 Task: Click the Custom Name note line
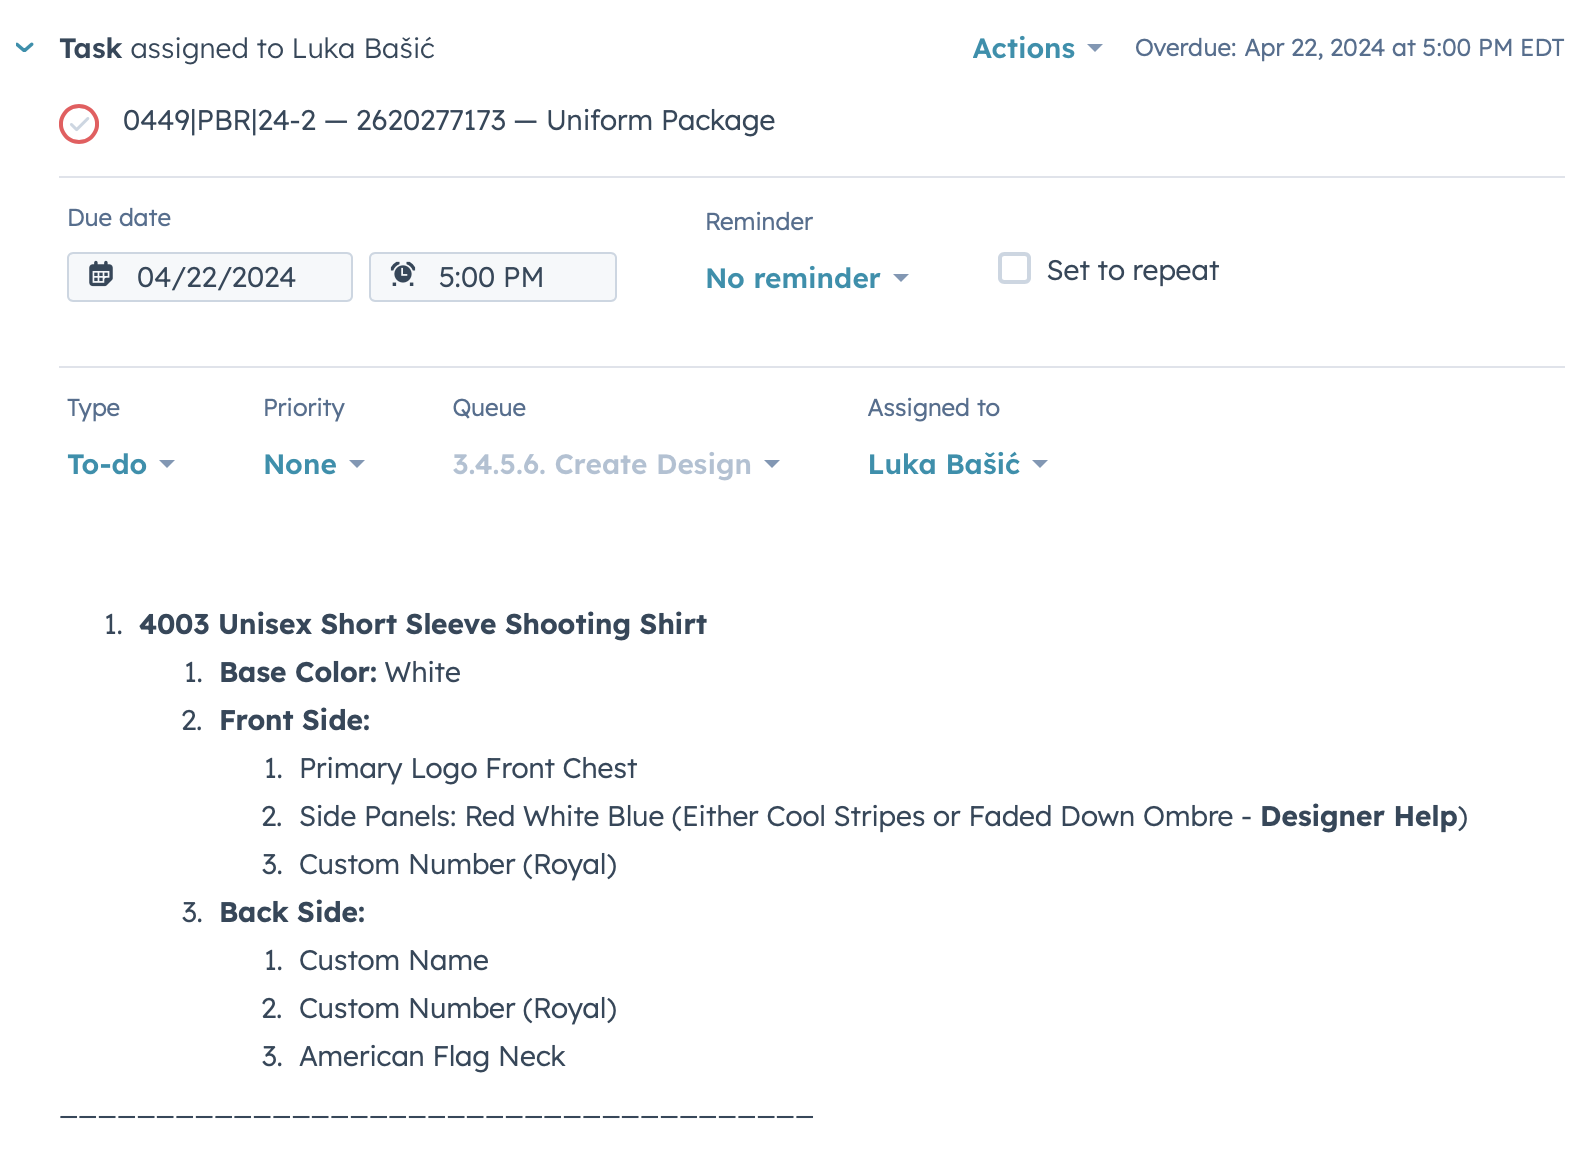[x=393, y=960]
